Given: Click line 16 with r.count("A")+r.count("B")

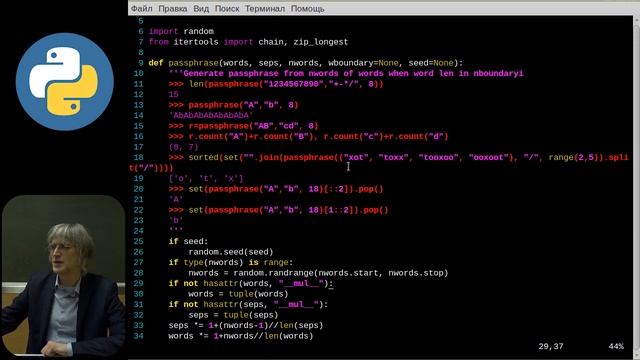Looking at the screenshot, I should pos(308,136).
